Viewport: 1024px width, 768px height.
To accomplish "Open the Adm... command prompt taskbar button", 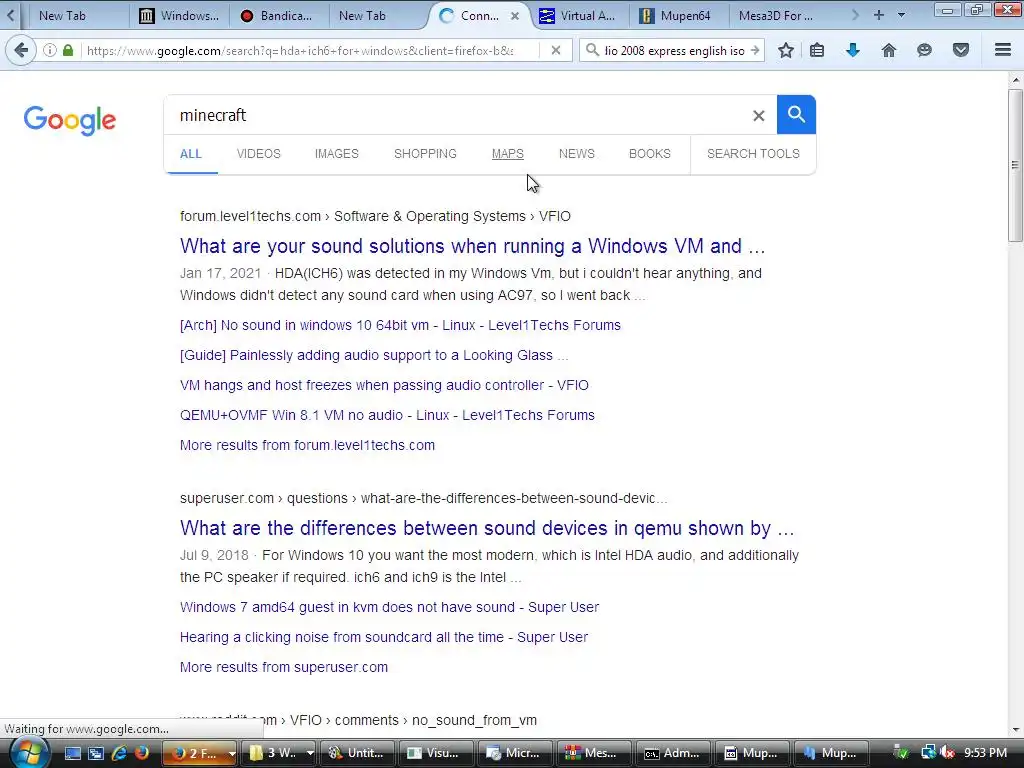I will click(672, 753).
